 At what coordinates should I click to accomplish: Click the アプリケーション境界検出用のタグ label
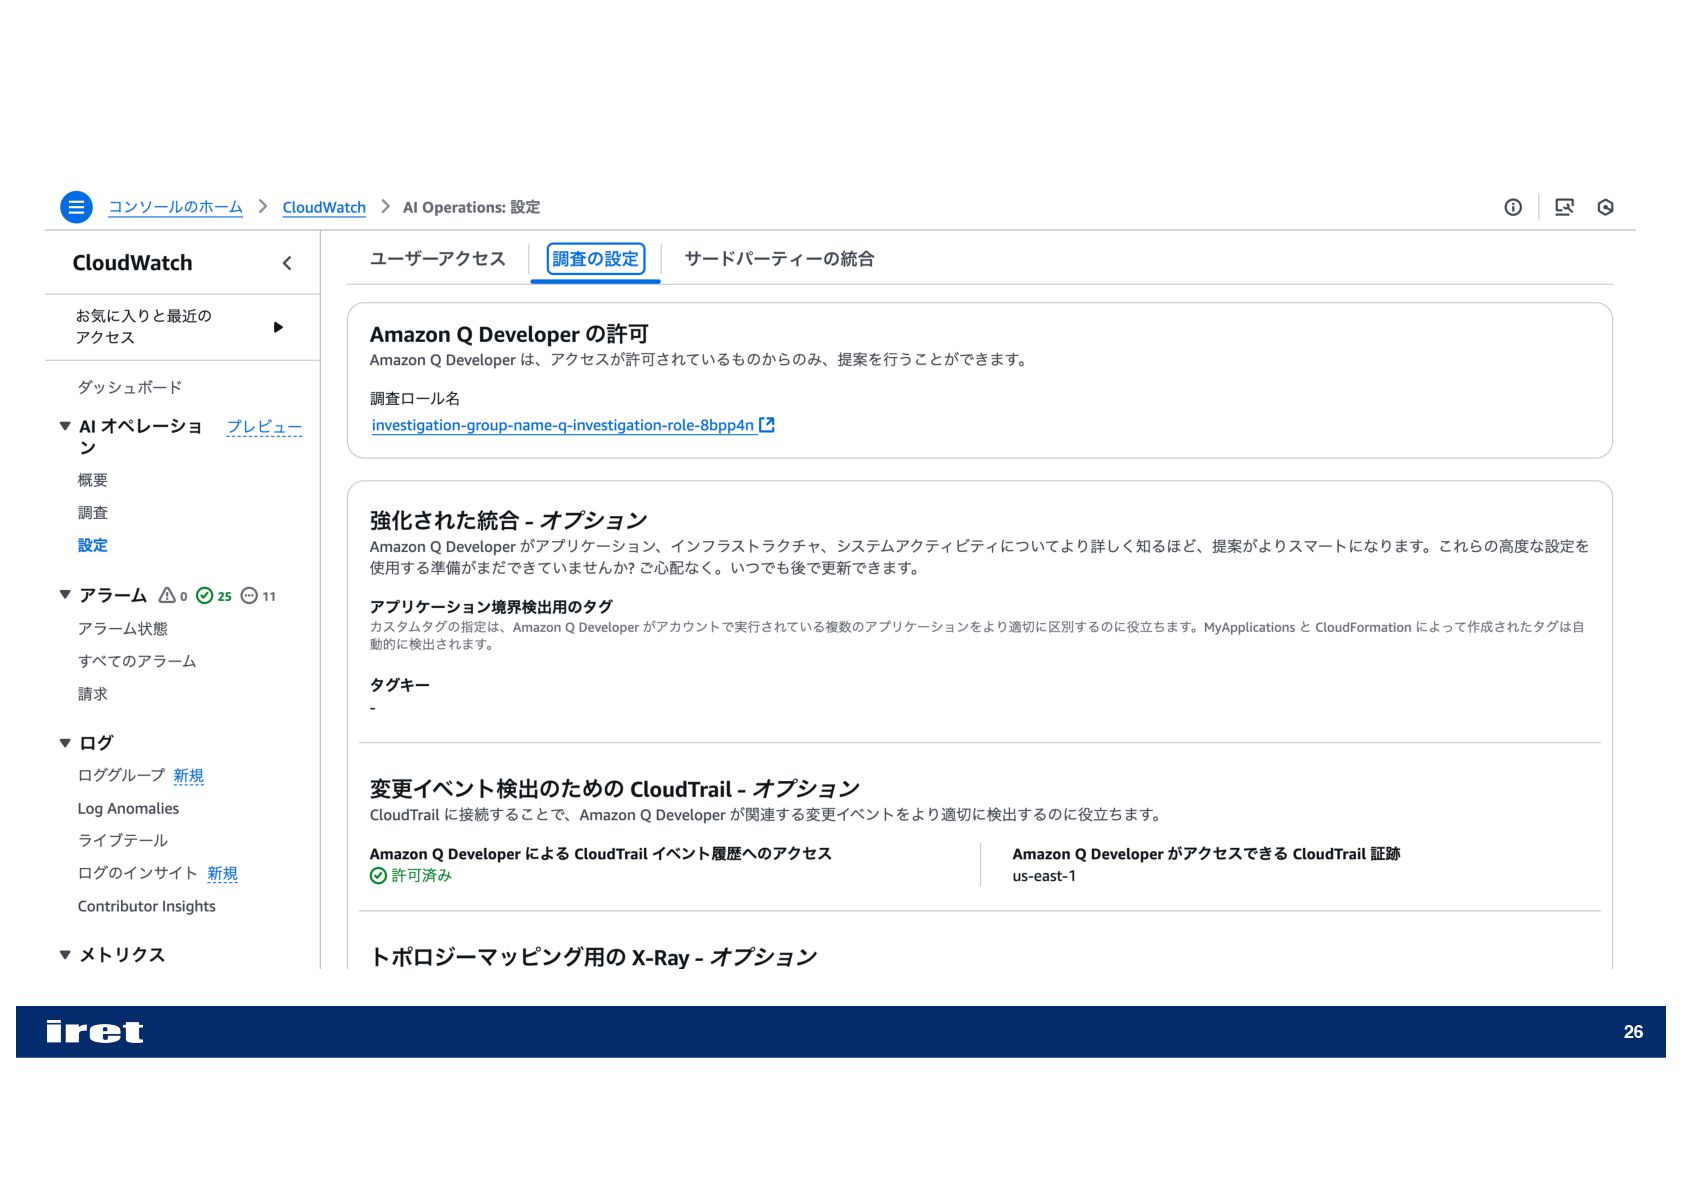point(491,607)
